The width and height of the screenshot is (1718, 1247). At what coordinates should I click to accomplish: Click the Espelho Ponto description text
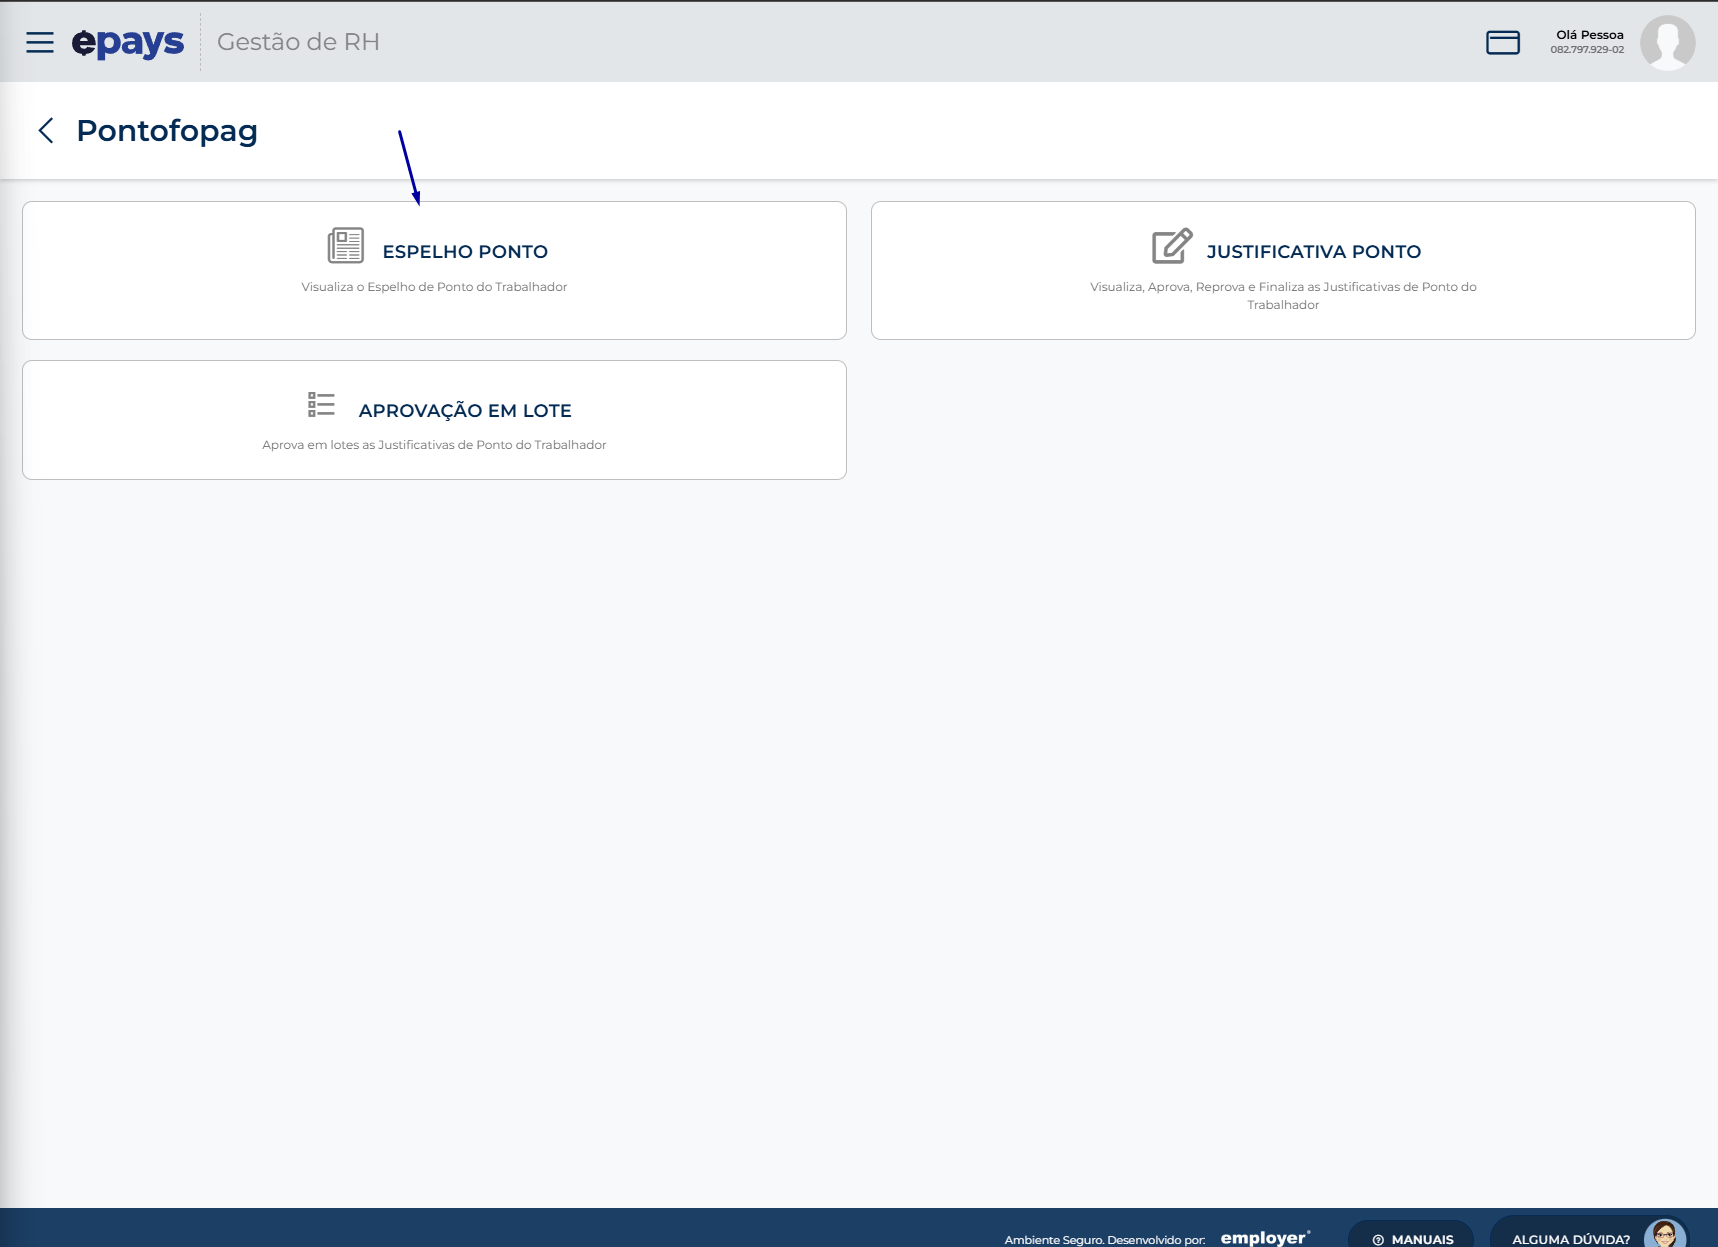coord(434,287)
